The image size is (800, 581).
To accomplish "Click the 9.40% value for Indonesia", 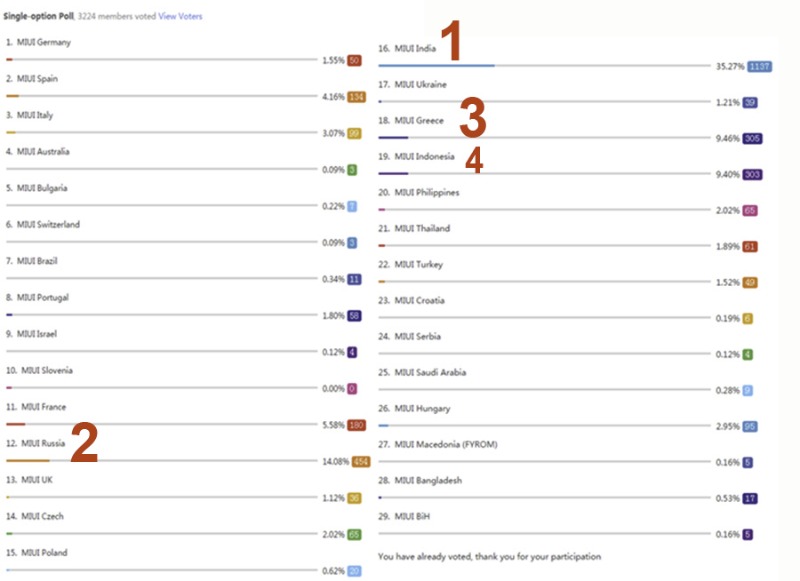I will 728,175.
